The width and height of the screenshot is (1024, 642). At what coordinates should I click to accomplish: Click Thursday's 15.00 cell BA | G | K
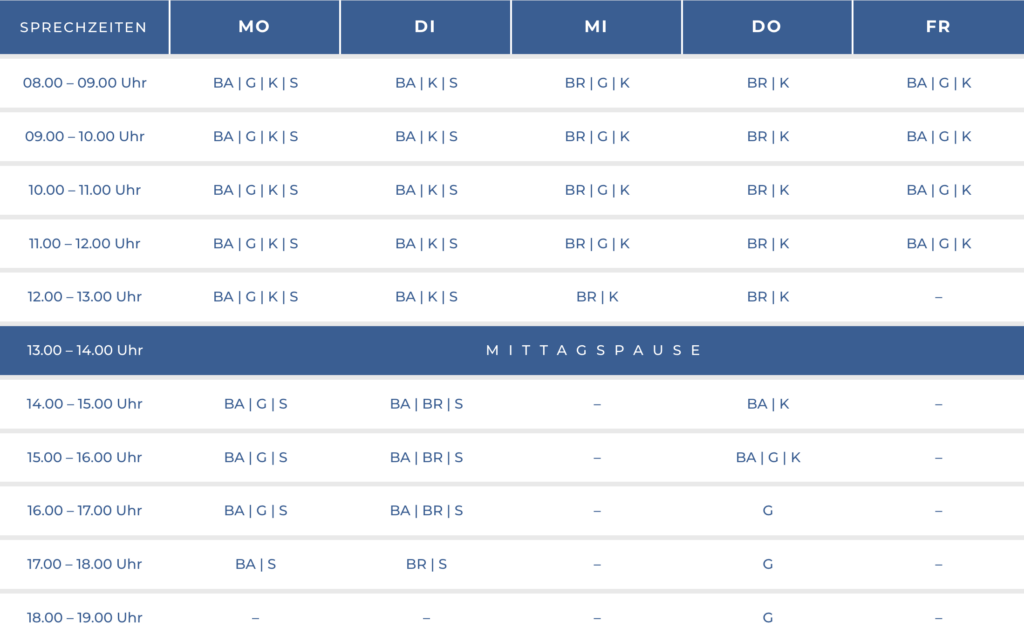point(768,457)
